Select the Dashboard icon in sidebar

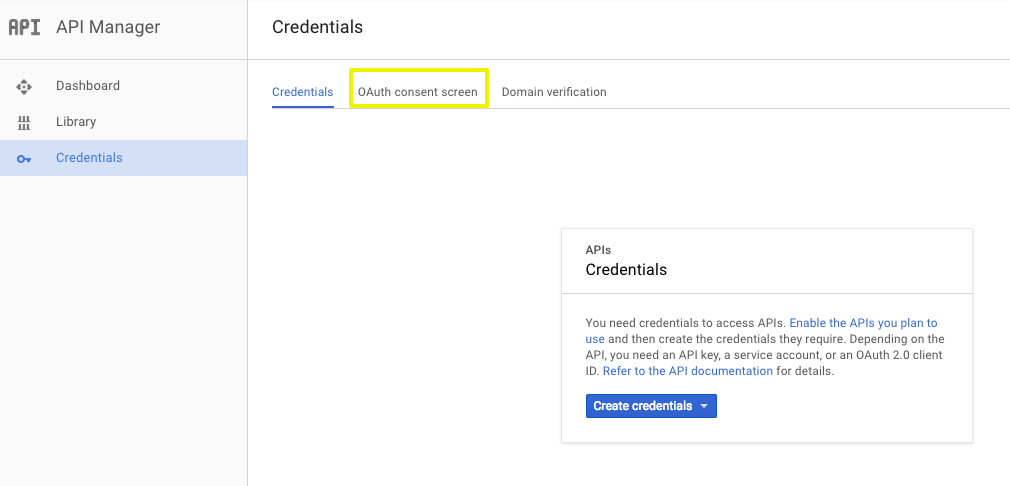[24, 86]
